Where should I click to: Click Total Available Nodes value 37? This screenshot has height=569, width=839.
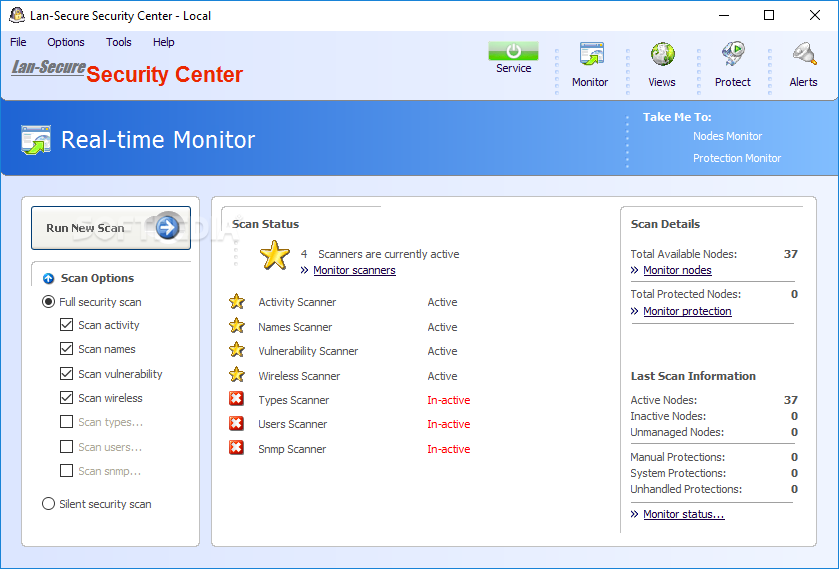tap(790, 254)
